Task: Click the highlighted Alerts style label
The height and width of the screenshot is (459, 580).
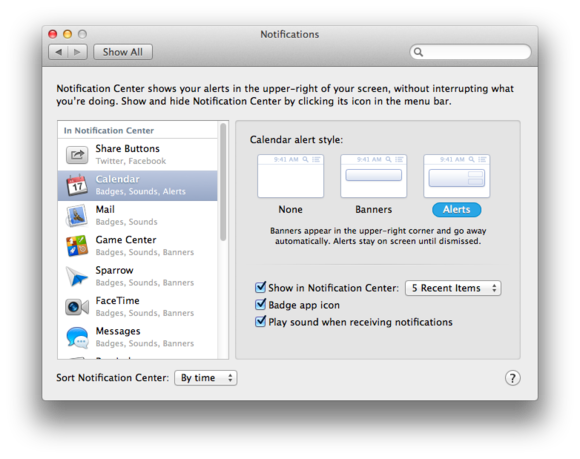Action: click(457, 210)
